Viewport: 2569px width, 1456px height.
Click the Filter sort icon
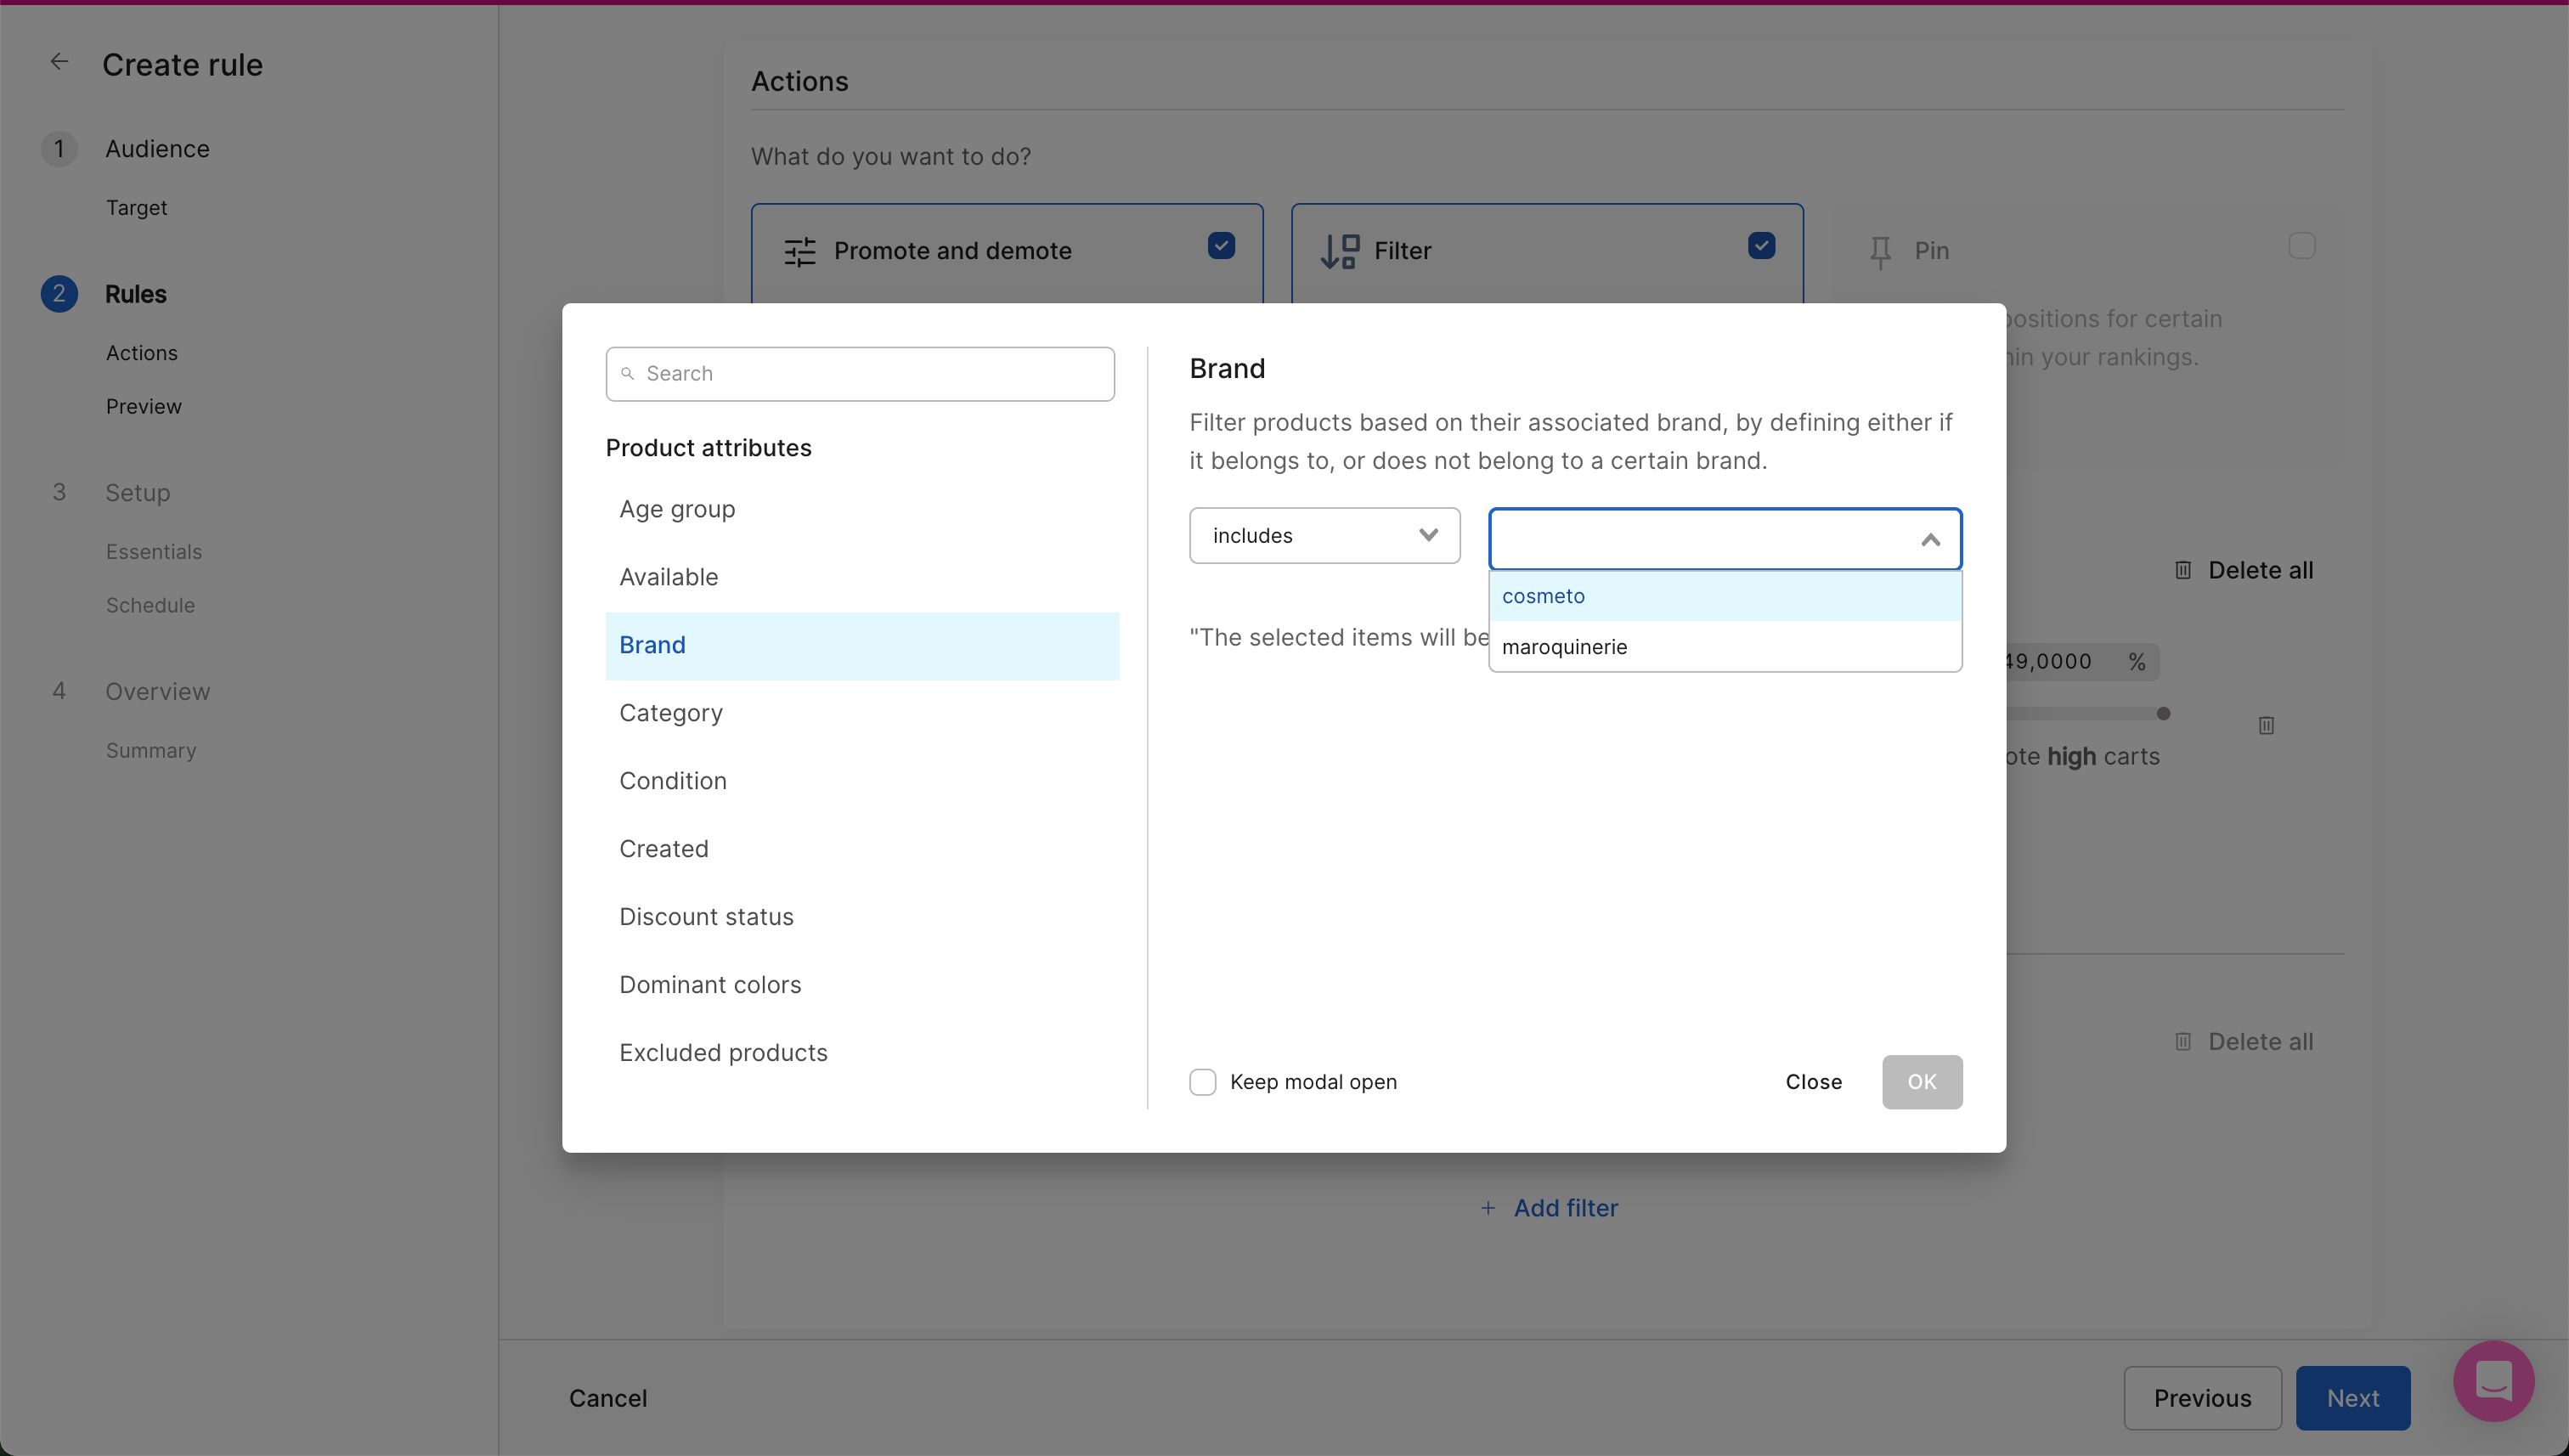[1339, 251]
